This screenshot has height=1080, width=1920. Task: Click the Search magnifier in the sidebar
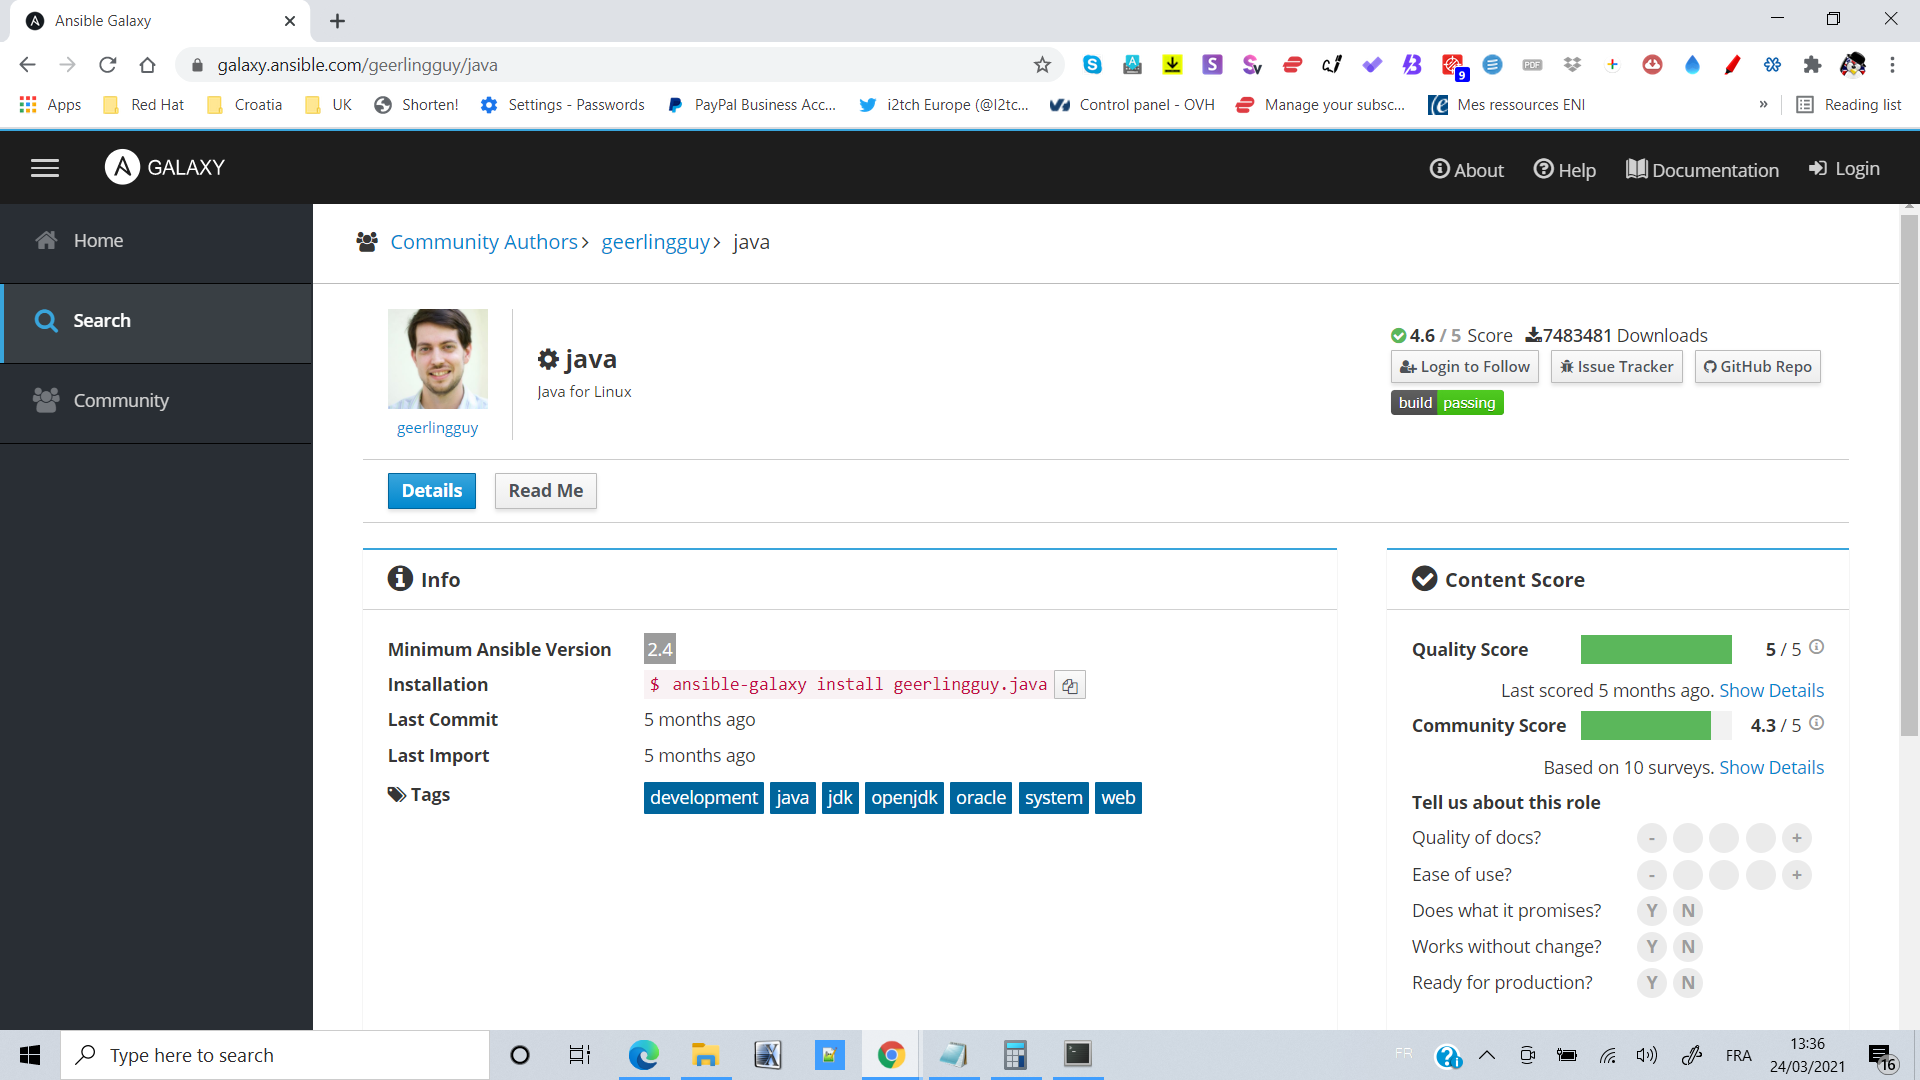coord(46,321)
